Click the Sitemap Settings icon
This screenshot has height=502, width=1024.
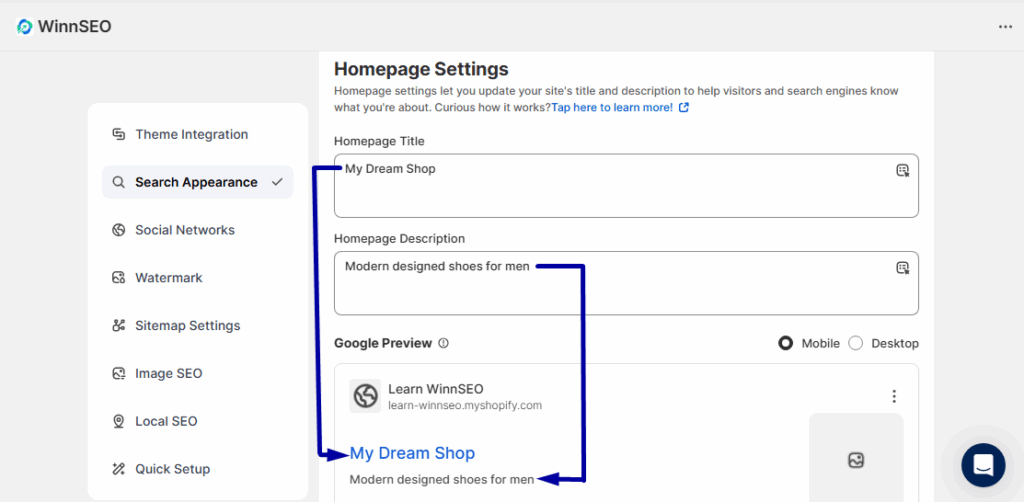(118, 326)
